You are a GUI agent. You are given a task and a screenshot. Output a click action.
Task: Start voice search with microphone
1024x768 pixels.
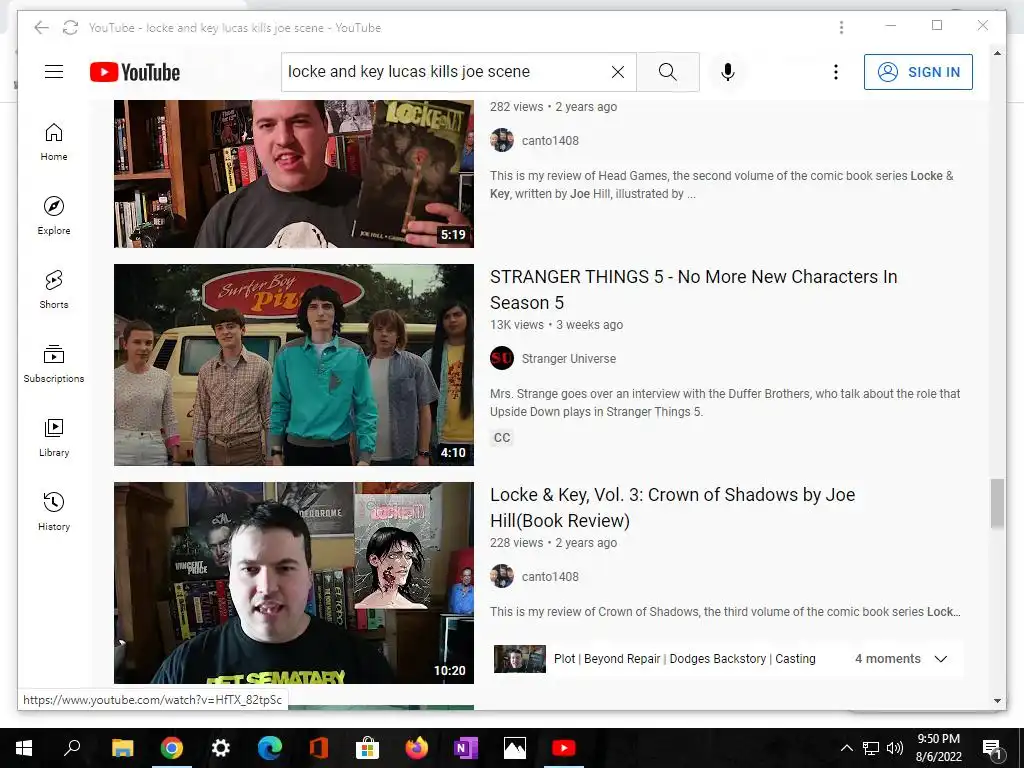tap(728, 72)
